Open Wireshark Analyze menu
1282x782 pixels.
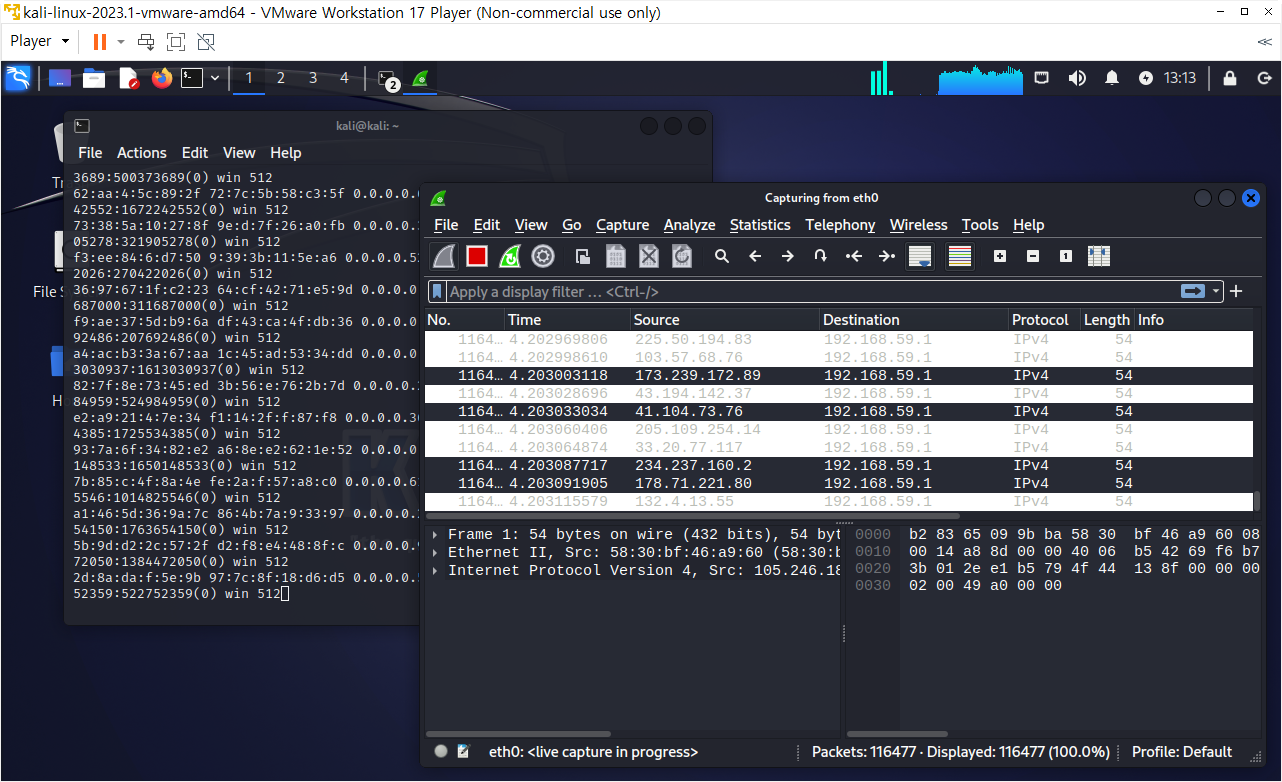[x=689, y=225]
